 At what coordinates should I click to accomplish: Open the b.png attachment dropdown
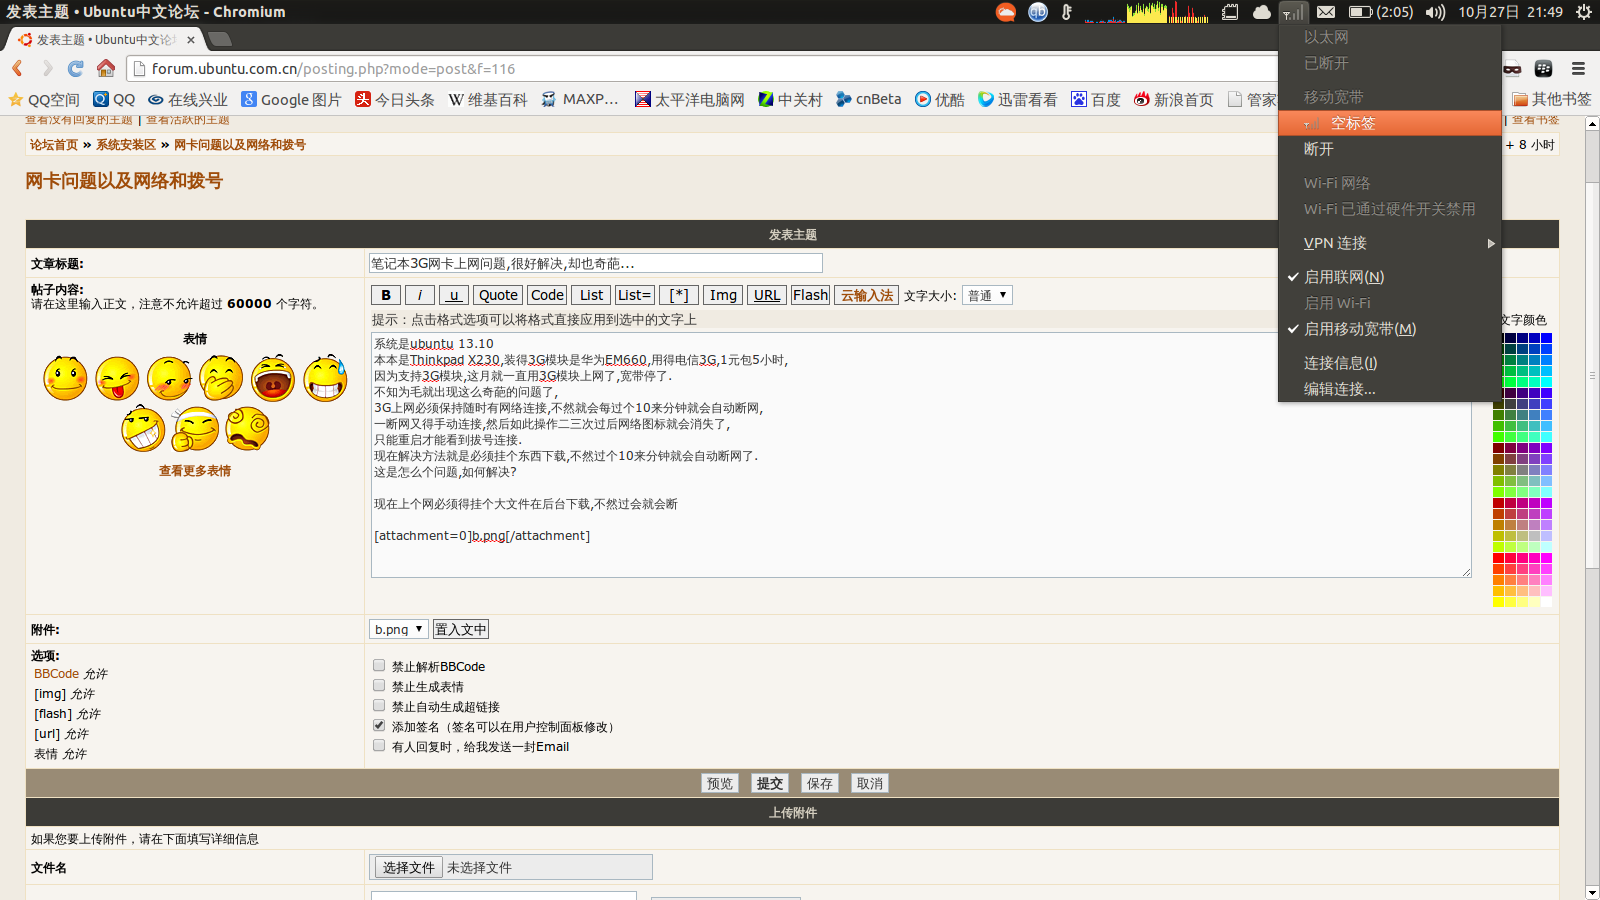tap(399, 629)
